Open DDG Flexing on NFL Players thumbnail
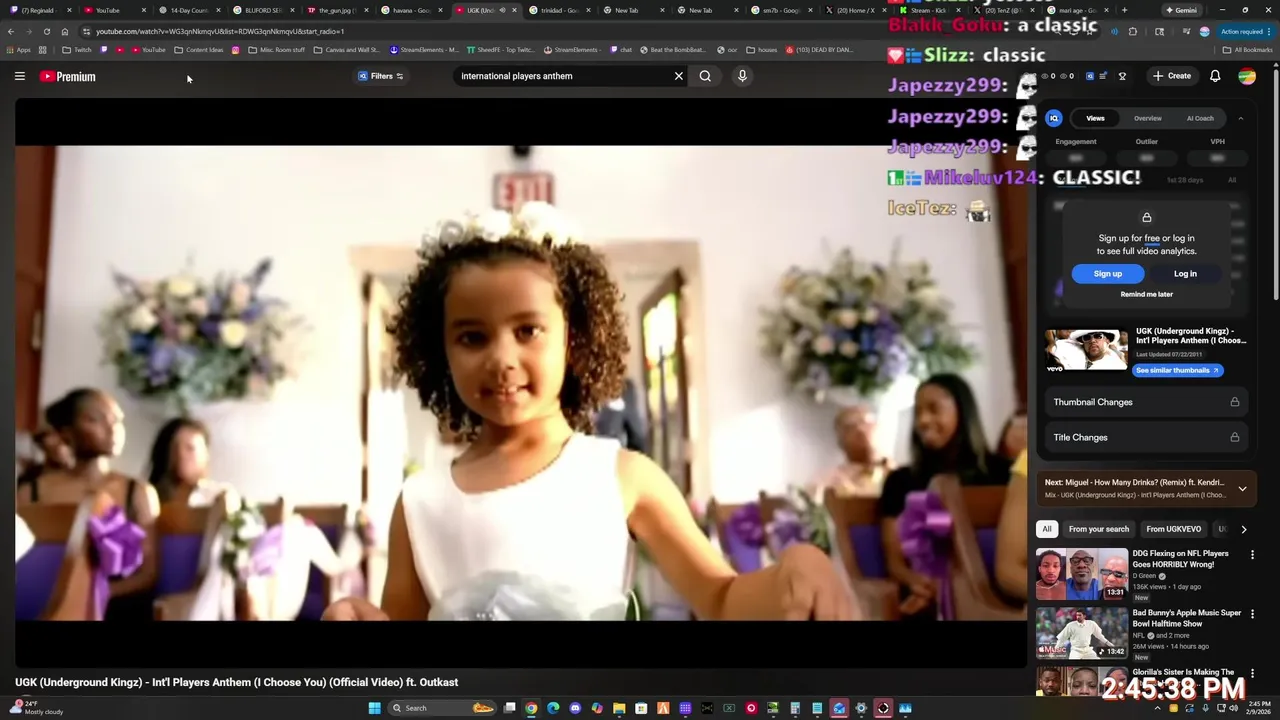 (1082, 574)
